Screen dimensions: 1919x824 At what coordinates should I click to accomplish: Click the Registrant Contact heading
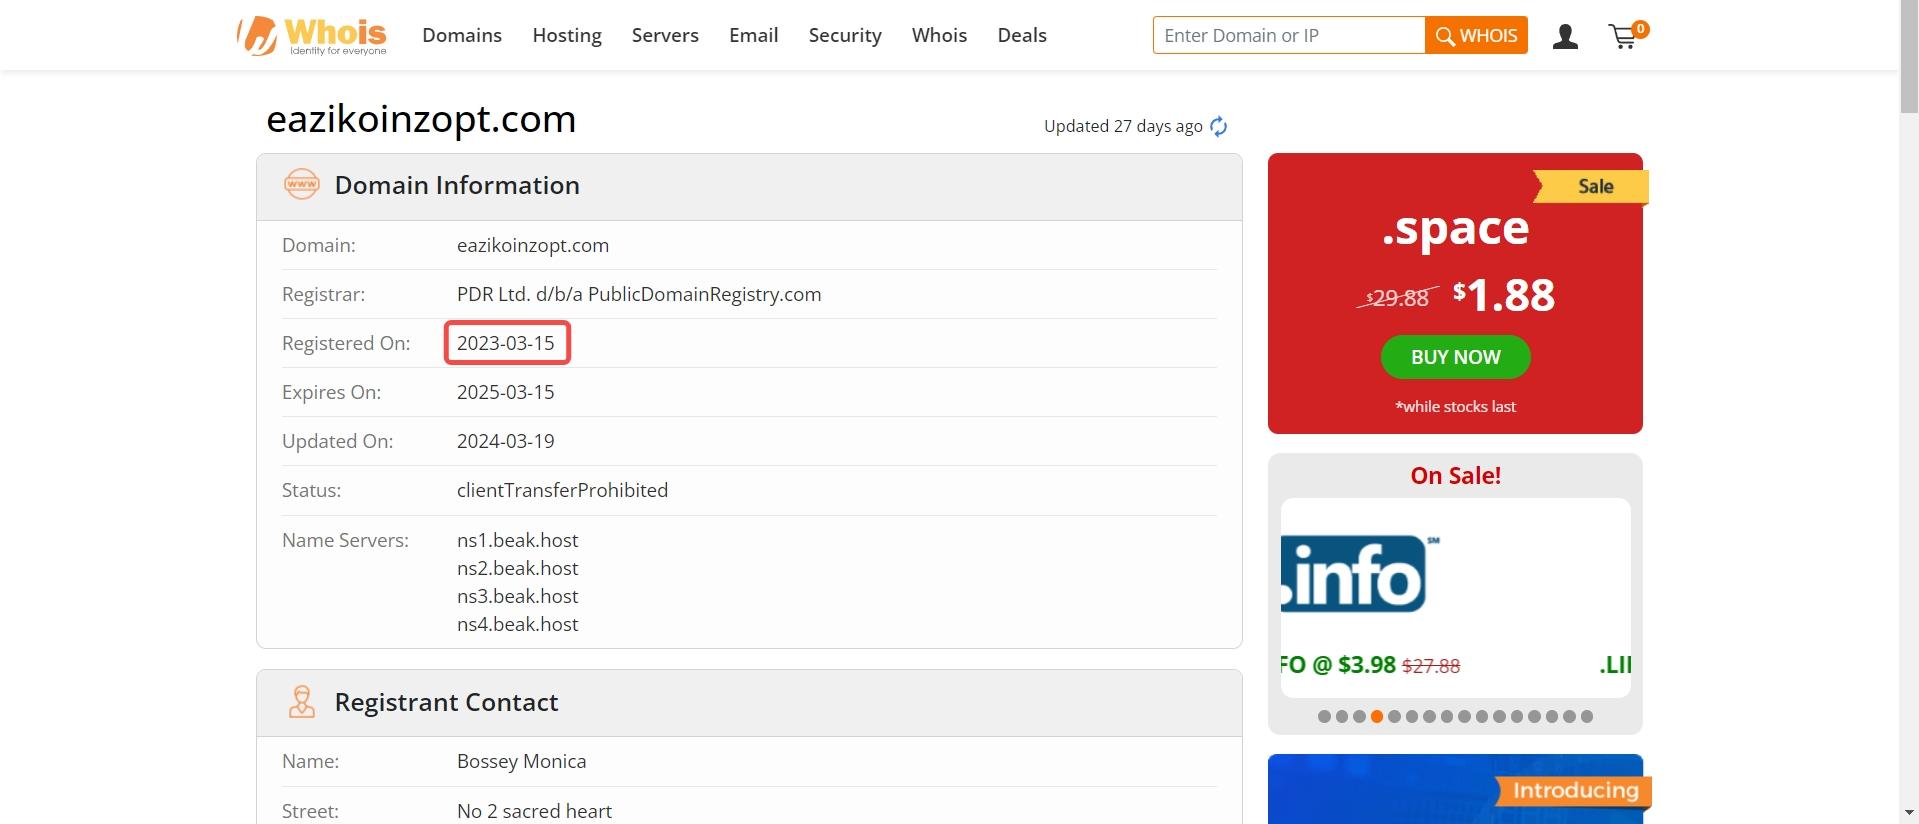(446, 702)
